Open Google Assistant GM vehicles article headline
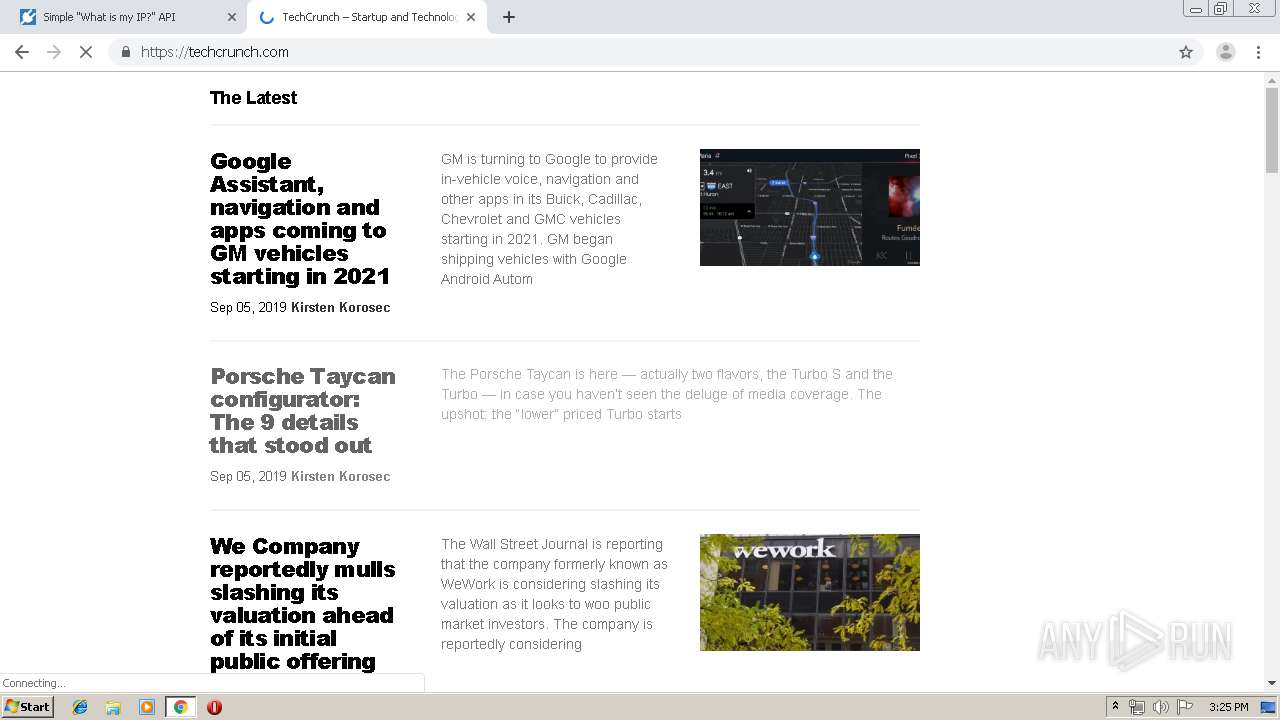Screen dimensions: 1280x720 tap(300, 219)
